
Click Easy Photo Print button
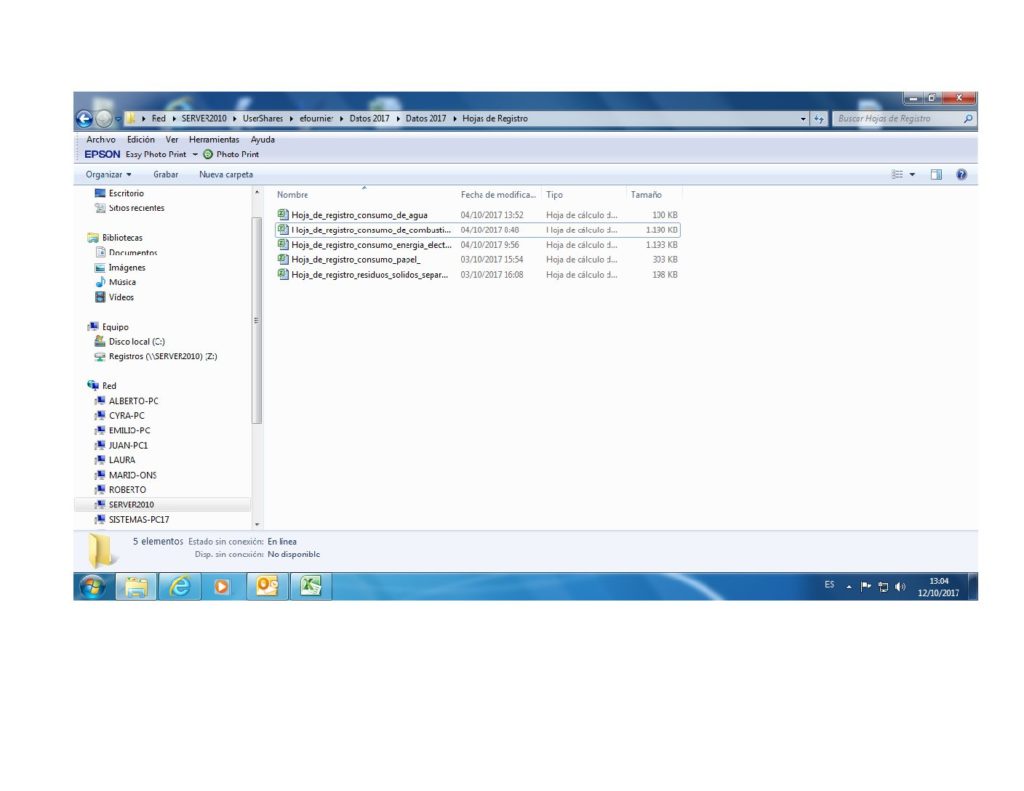pos(155,154)
